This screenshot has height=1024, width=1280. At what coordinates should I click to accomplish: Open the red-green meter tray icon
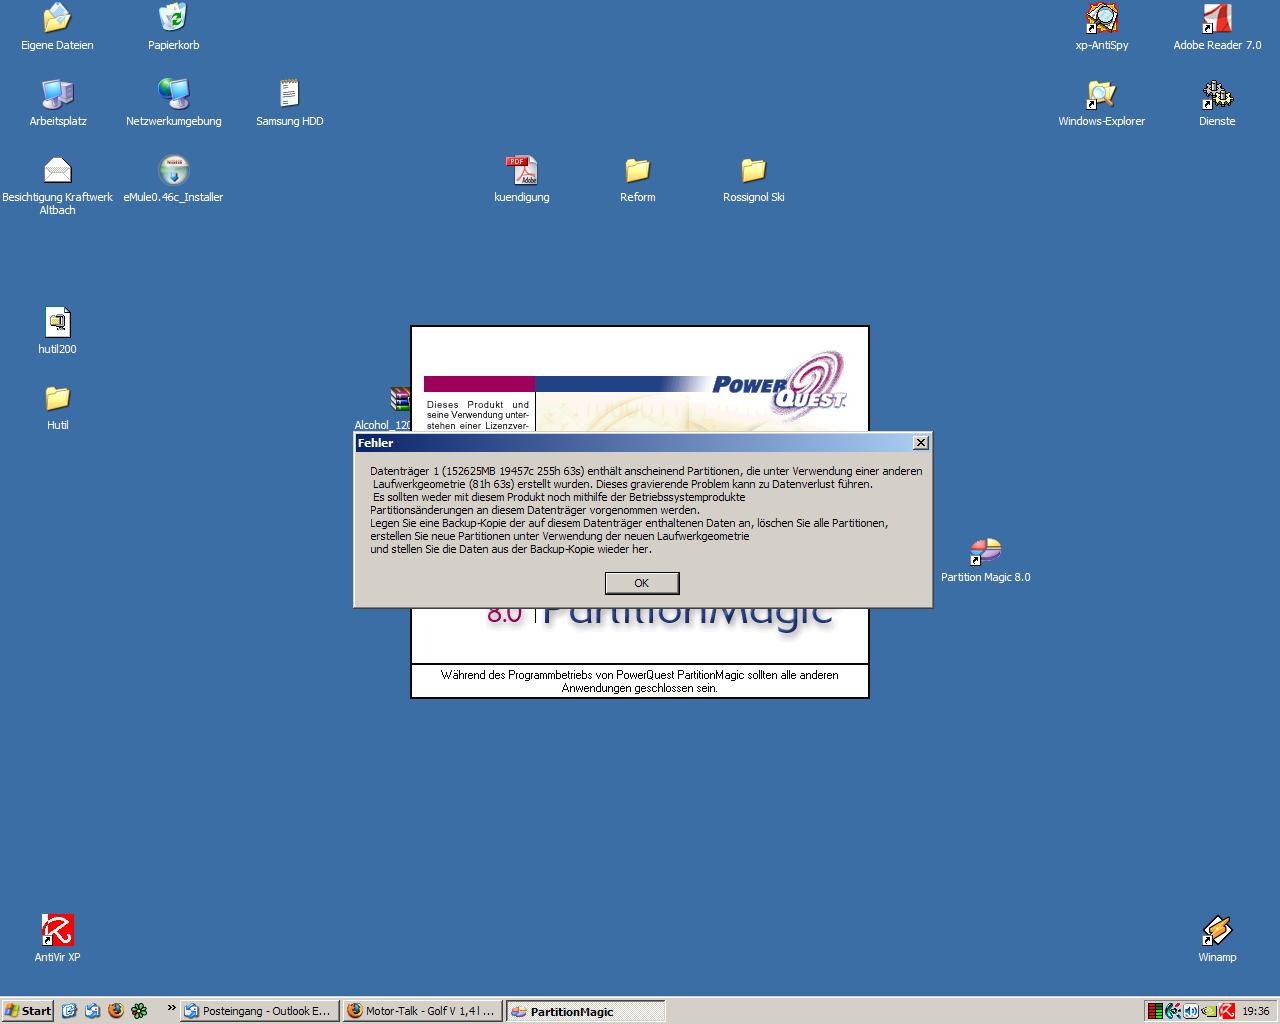(x=1155, y=1011)
